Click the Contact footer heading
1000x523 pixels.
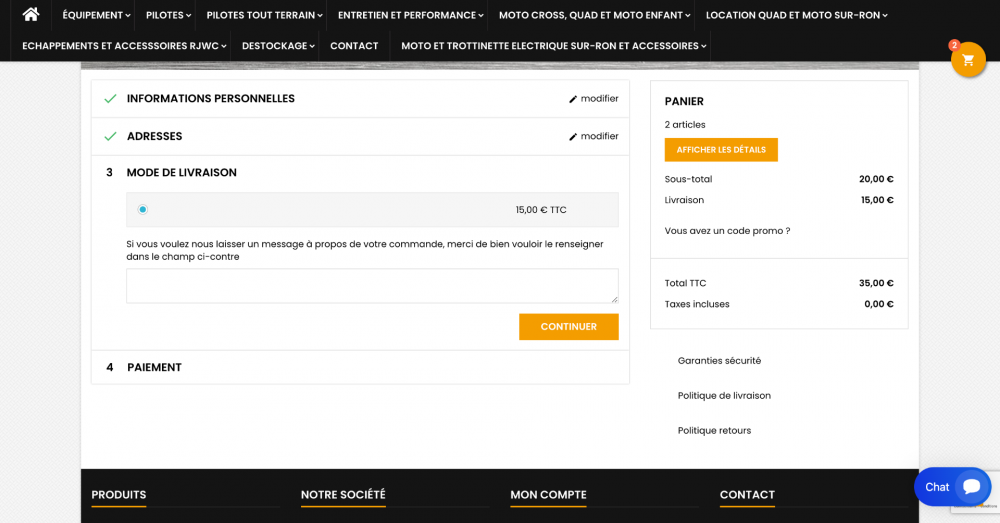[747, 494]
